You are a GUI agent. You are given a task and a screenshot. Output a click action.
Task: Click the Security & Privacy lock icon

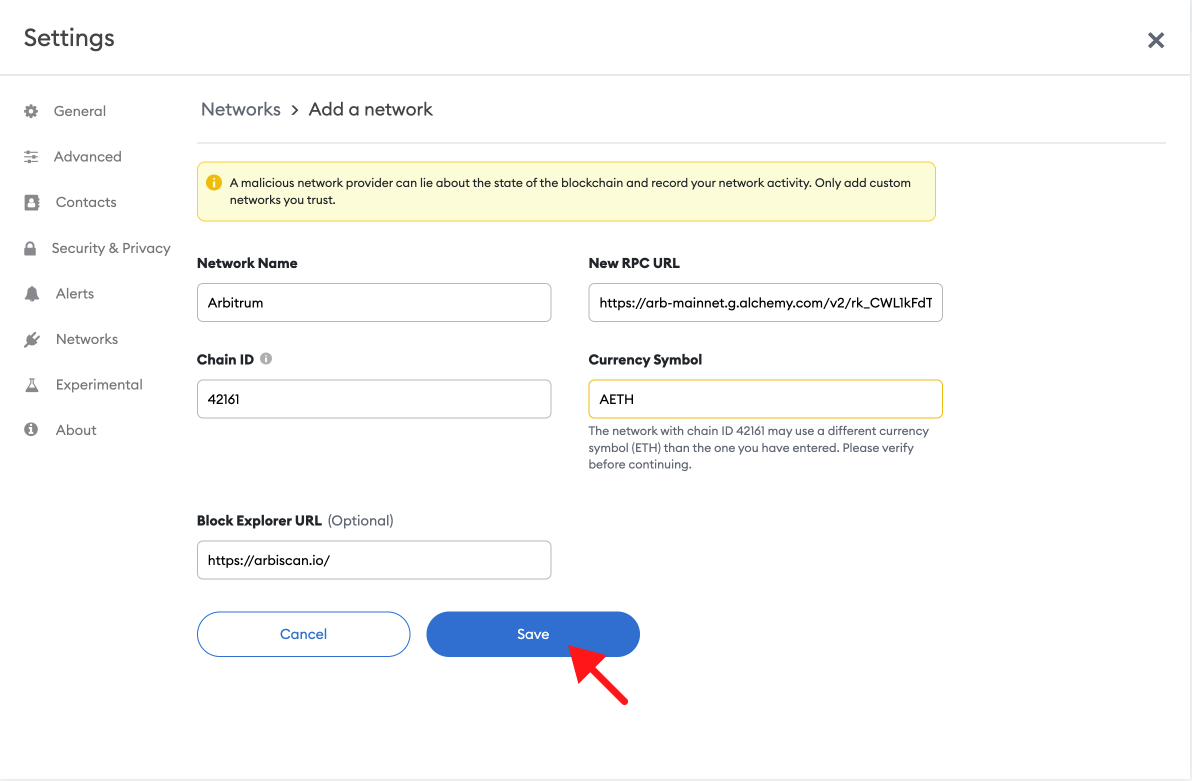click(x=30, y=248)
